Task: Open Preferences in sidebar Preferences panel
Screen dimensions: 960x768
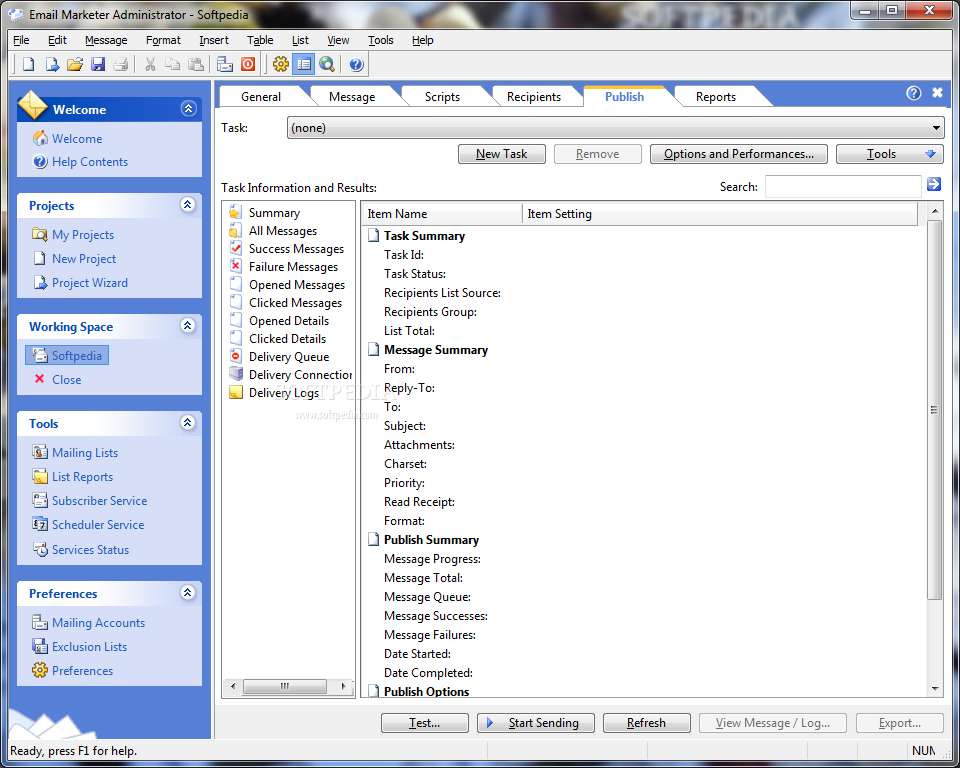Action: (82, 670)
